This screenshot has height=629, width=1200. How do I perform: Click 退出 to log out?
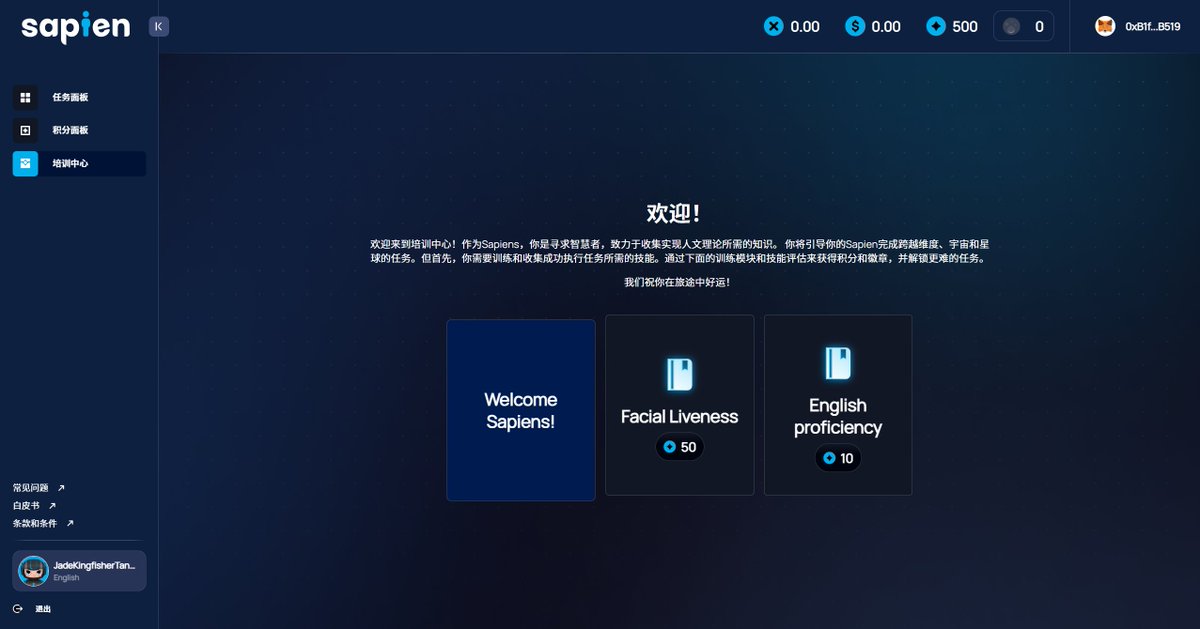pyautogui.click(x=43, y=609)
